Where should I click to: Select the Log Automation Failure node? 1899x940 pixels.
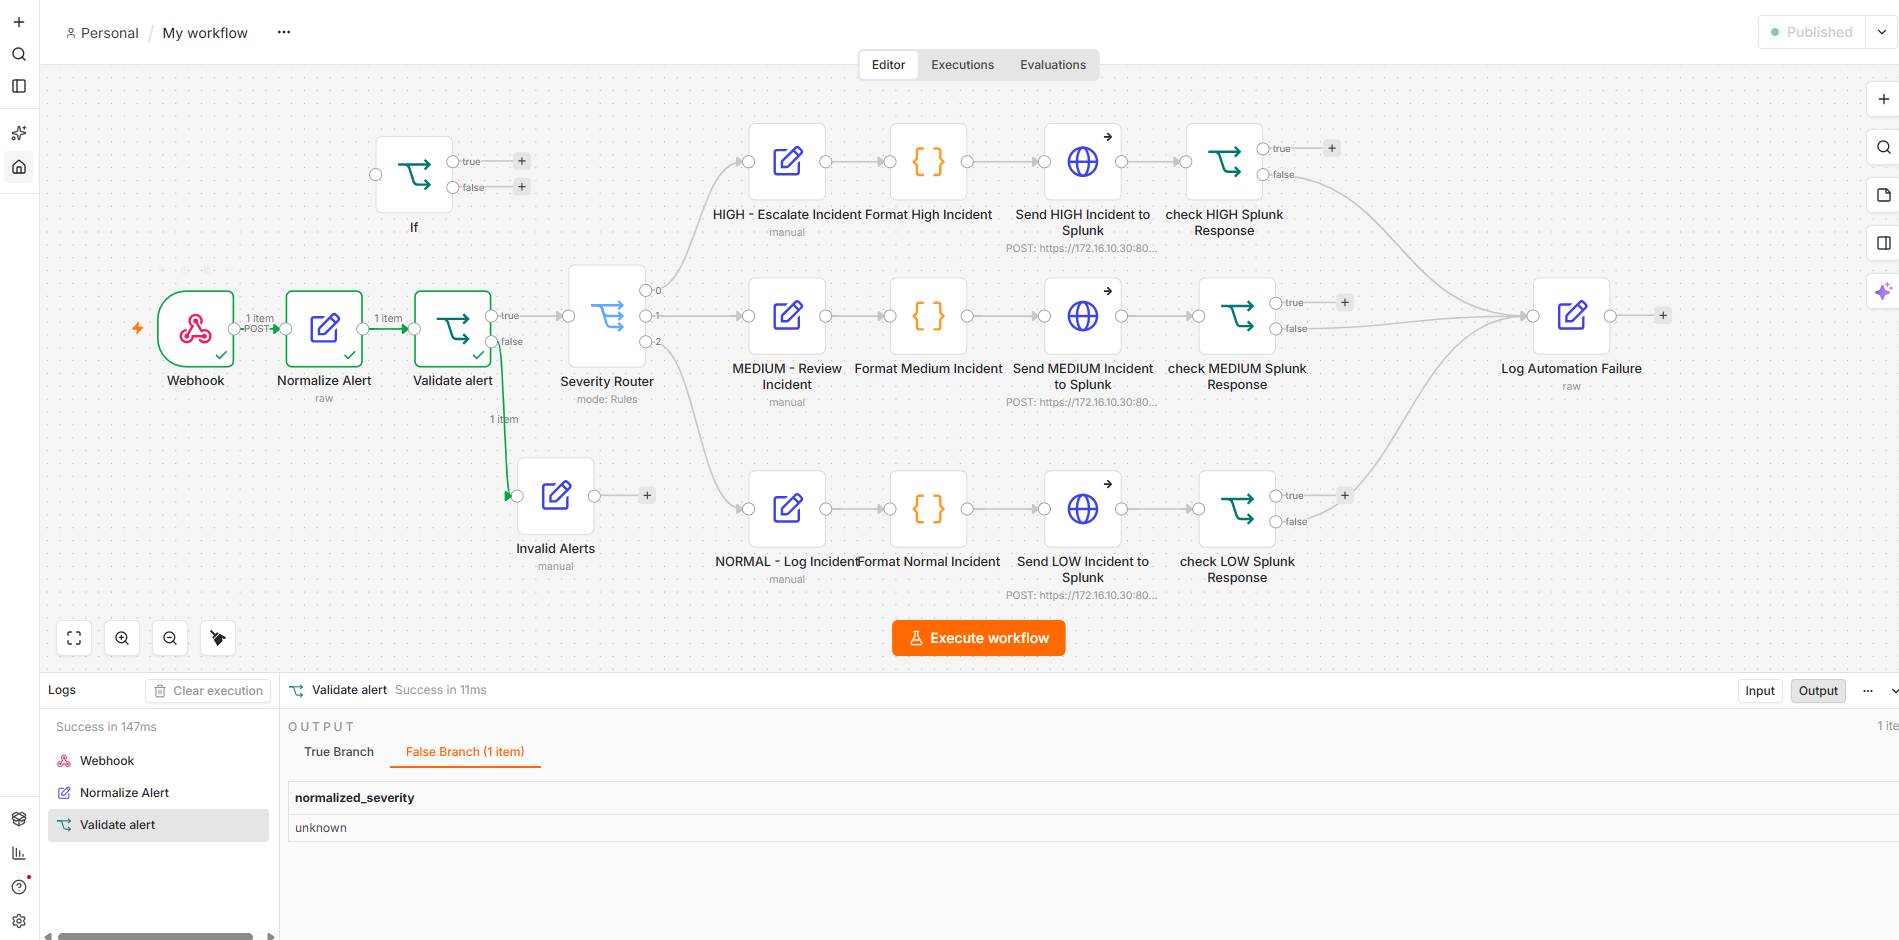tap(1571, 316)
